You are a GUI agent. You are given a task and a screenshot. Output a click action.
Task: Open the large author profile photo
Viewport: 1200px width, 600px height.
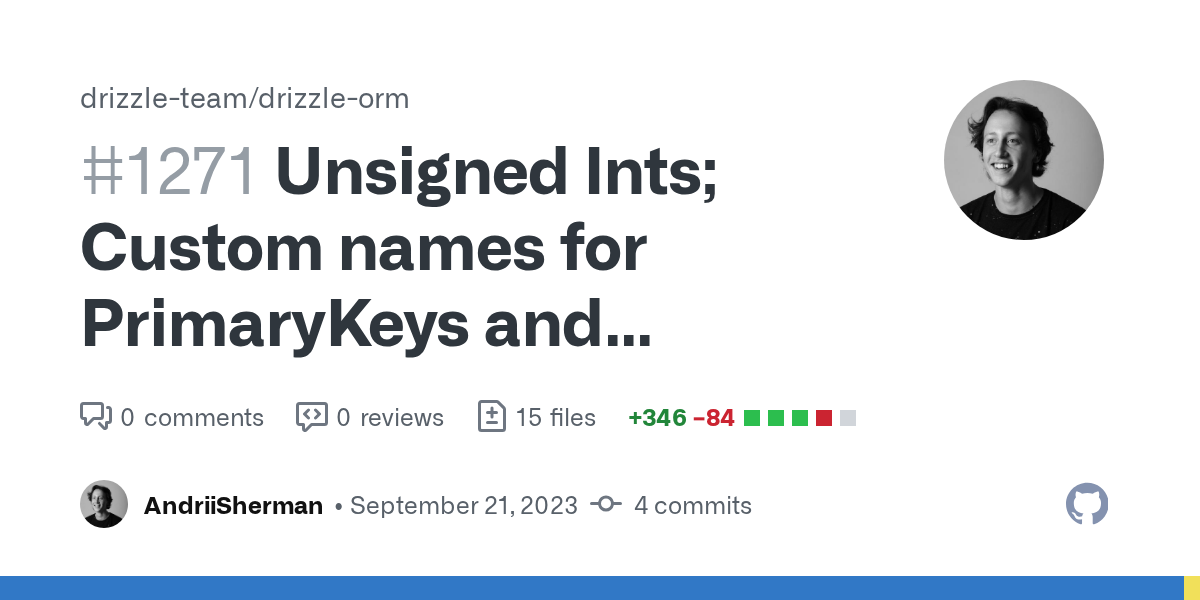pyautogui.click(x=1023, y=160)
